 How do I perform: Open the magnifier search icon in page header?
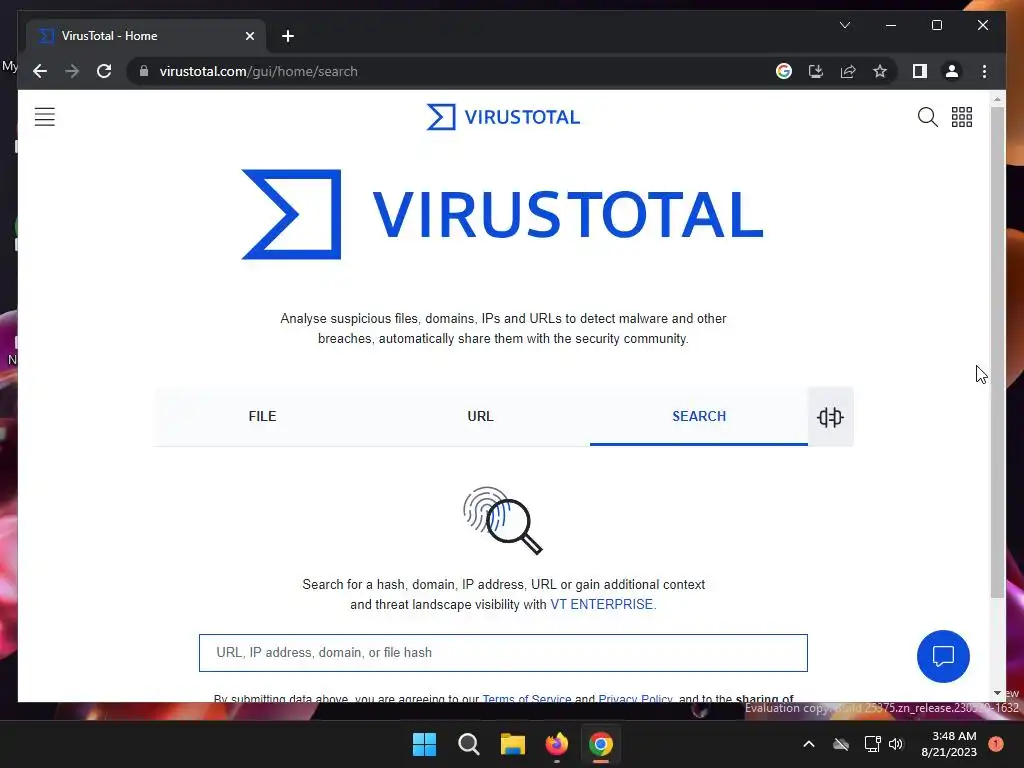pos(927,117)
